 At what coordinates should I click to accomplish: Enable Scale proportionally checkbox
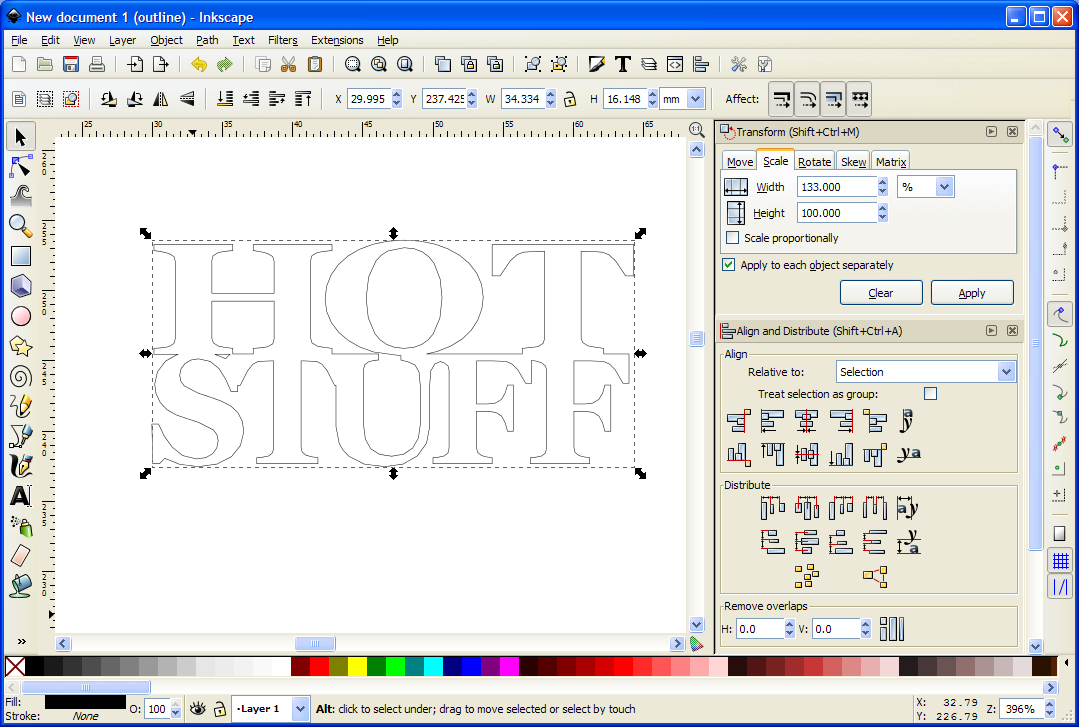tap(733, 238)
